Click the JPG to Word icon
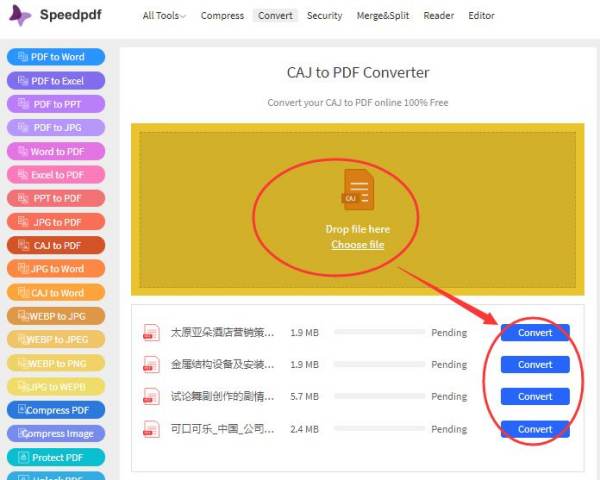600x480 pixels. coord(23,268)
